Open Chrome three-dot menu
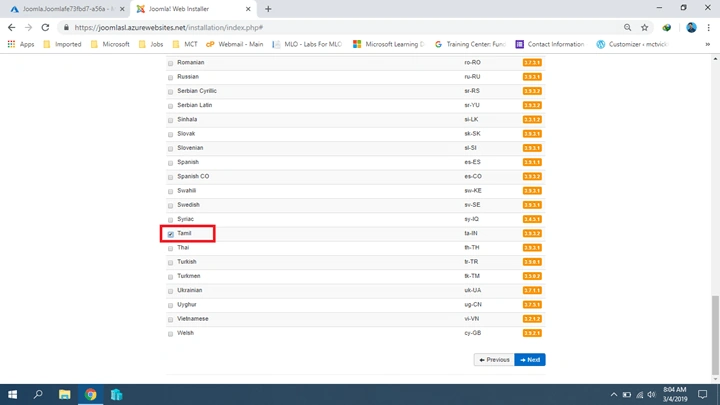This screenshot has width=720, height=405. pyautogui.click(x=709, y=28)
